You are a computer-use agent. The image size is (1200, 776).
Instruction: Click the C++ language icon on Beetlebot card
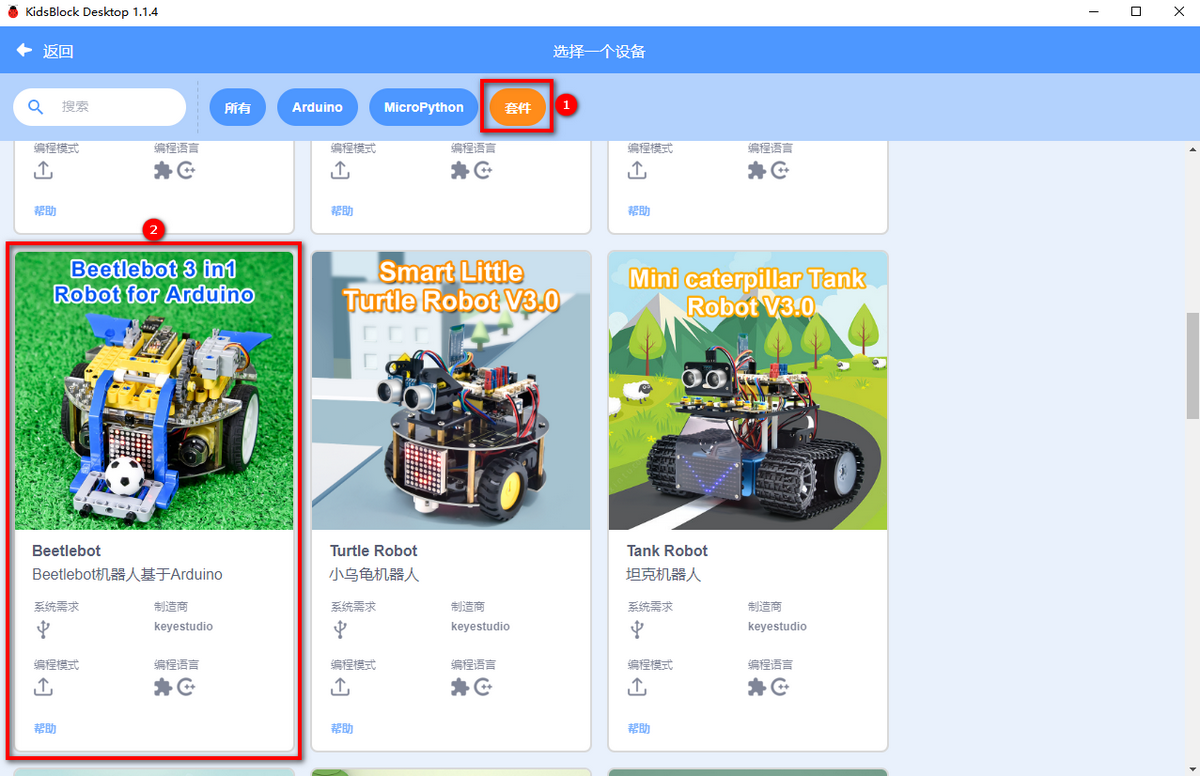pyautogui.click(x=187, y=687)
